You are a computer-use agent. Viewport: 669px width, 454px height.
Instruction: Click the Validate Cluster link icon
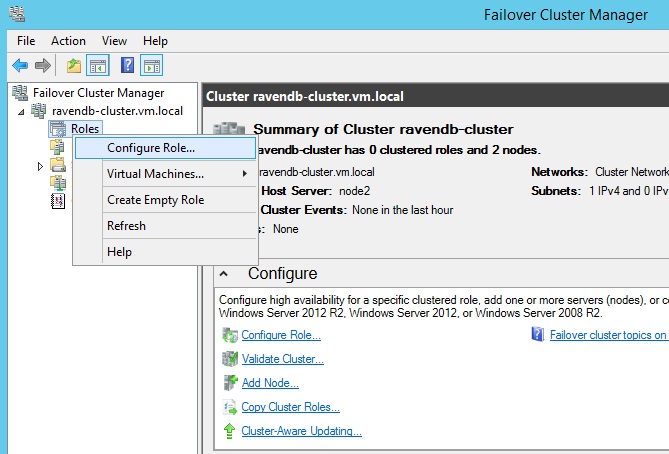pyautogui.click(x=230, y=359)
